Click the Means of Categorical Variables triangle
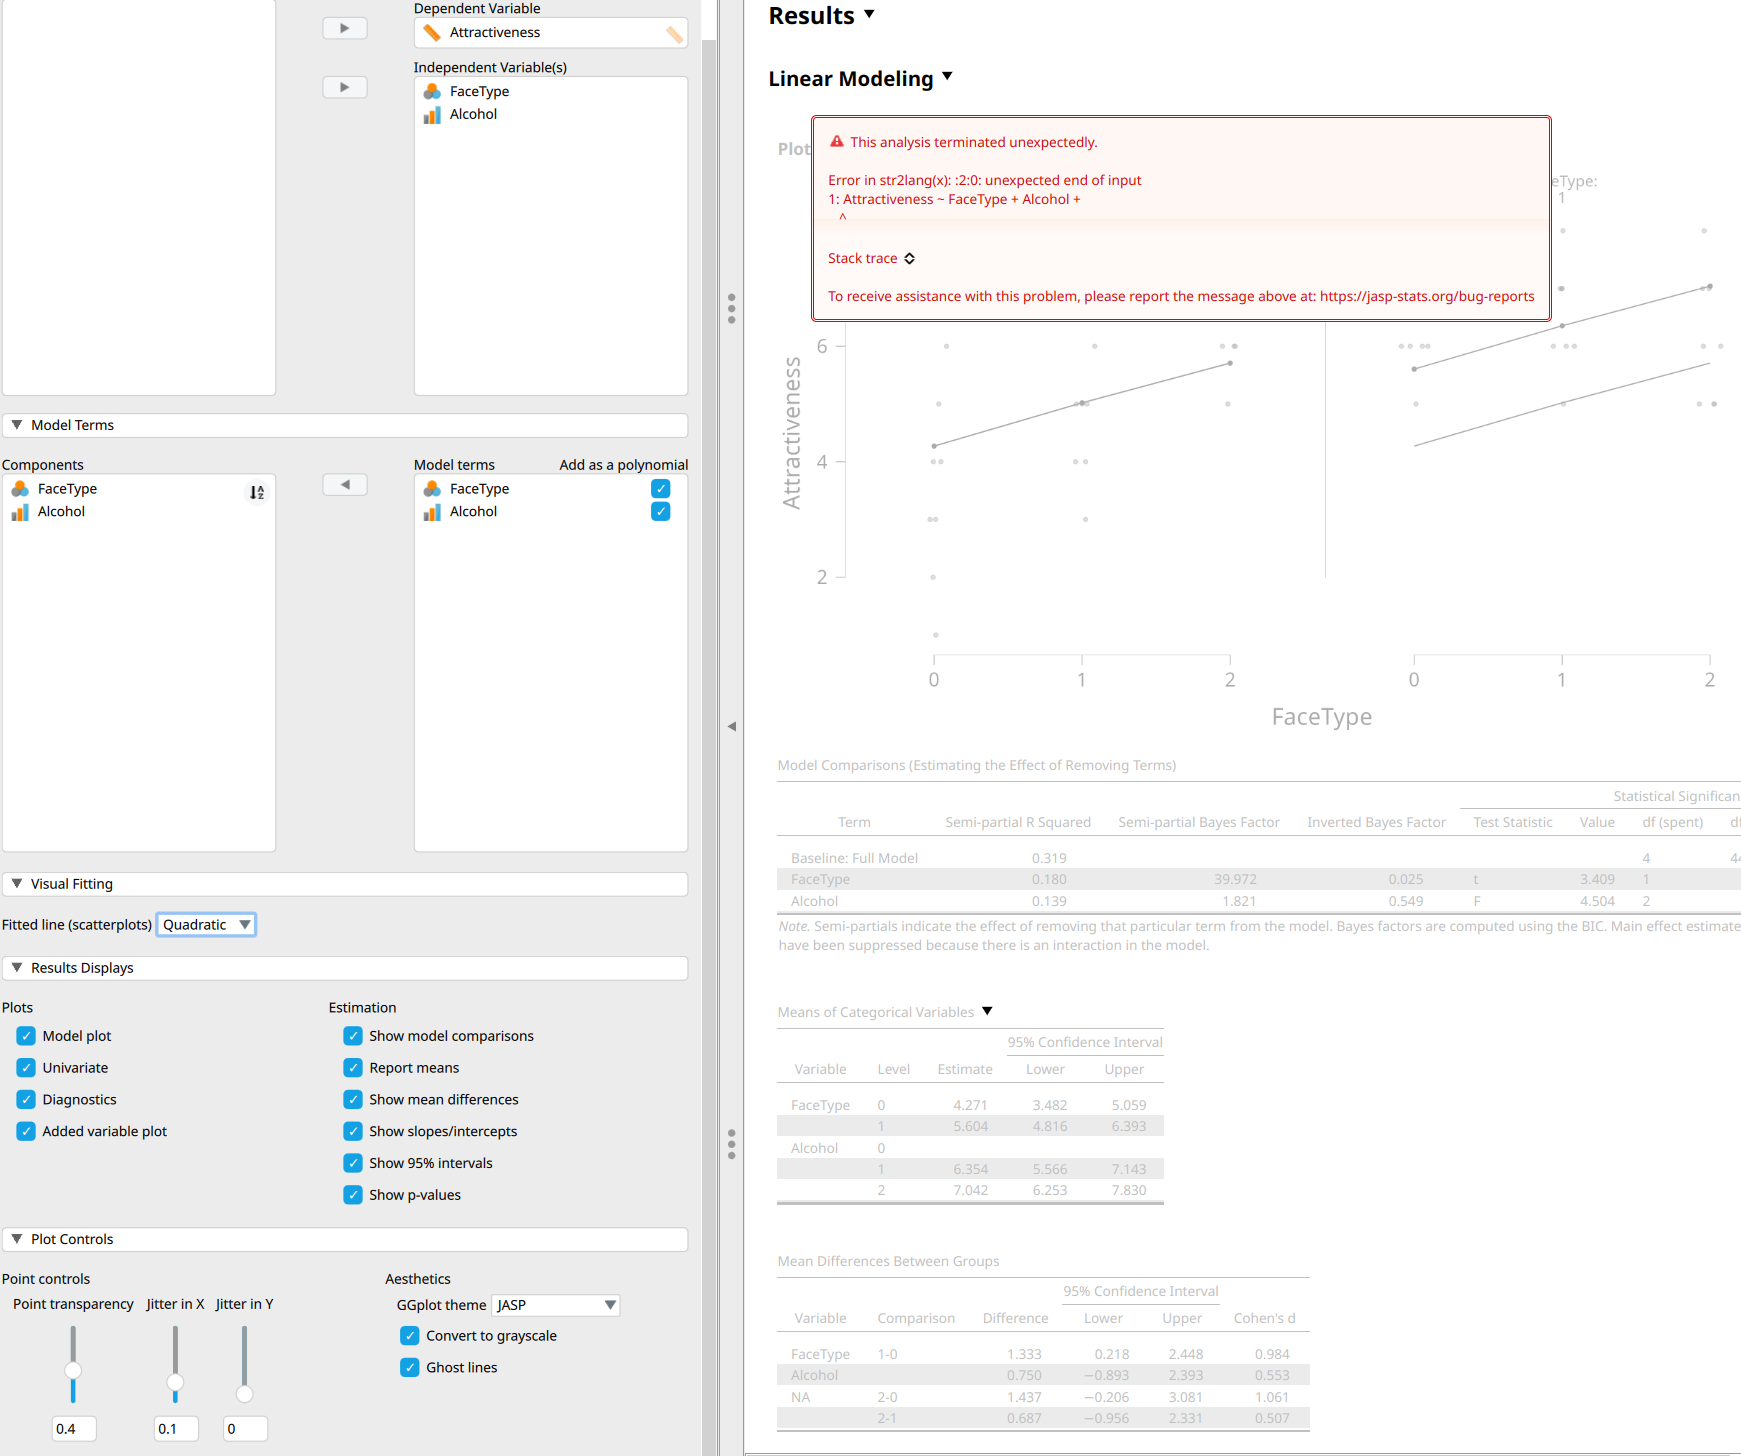This screenshot has height=1456, width=1741. click(x=987, y=1011)
